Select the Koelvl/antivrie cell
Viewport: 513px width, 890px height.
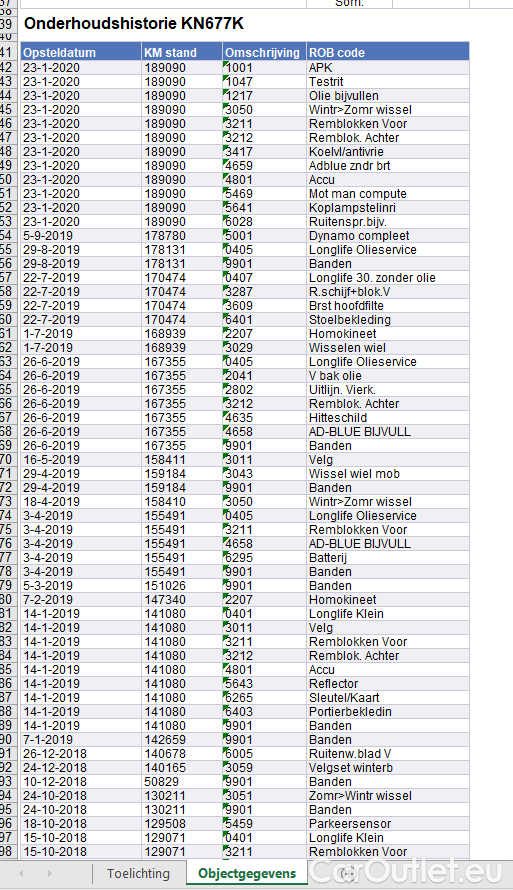coord(388,152)
